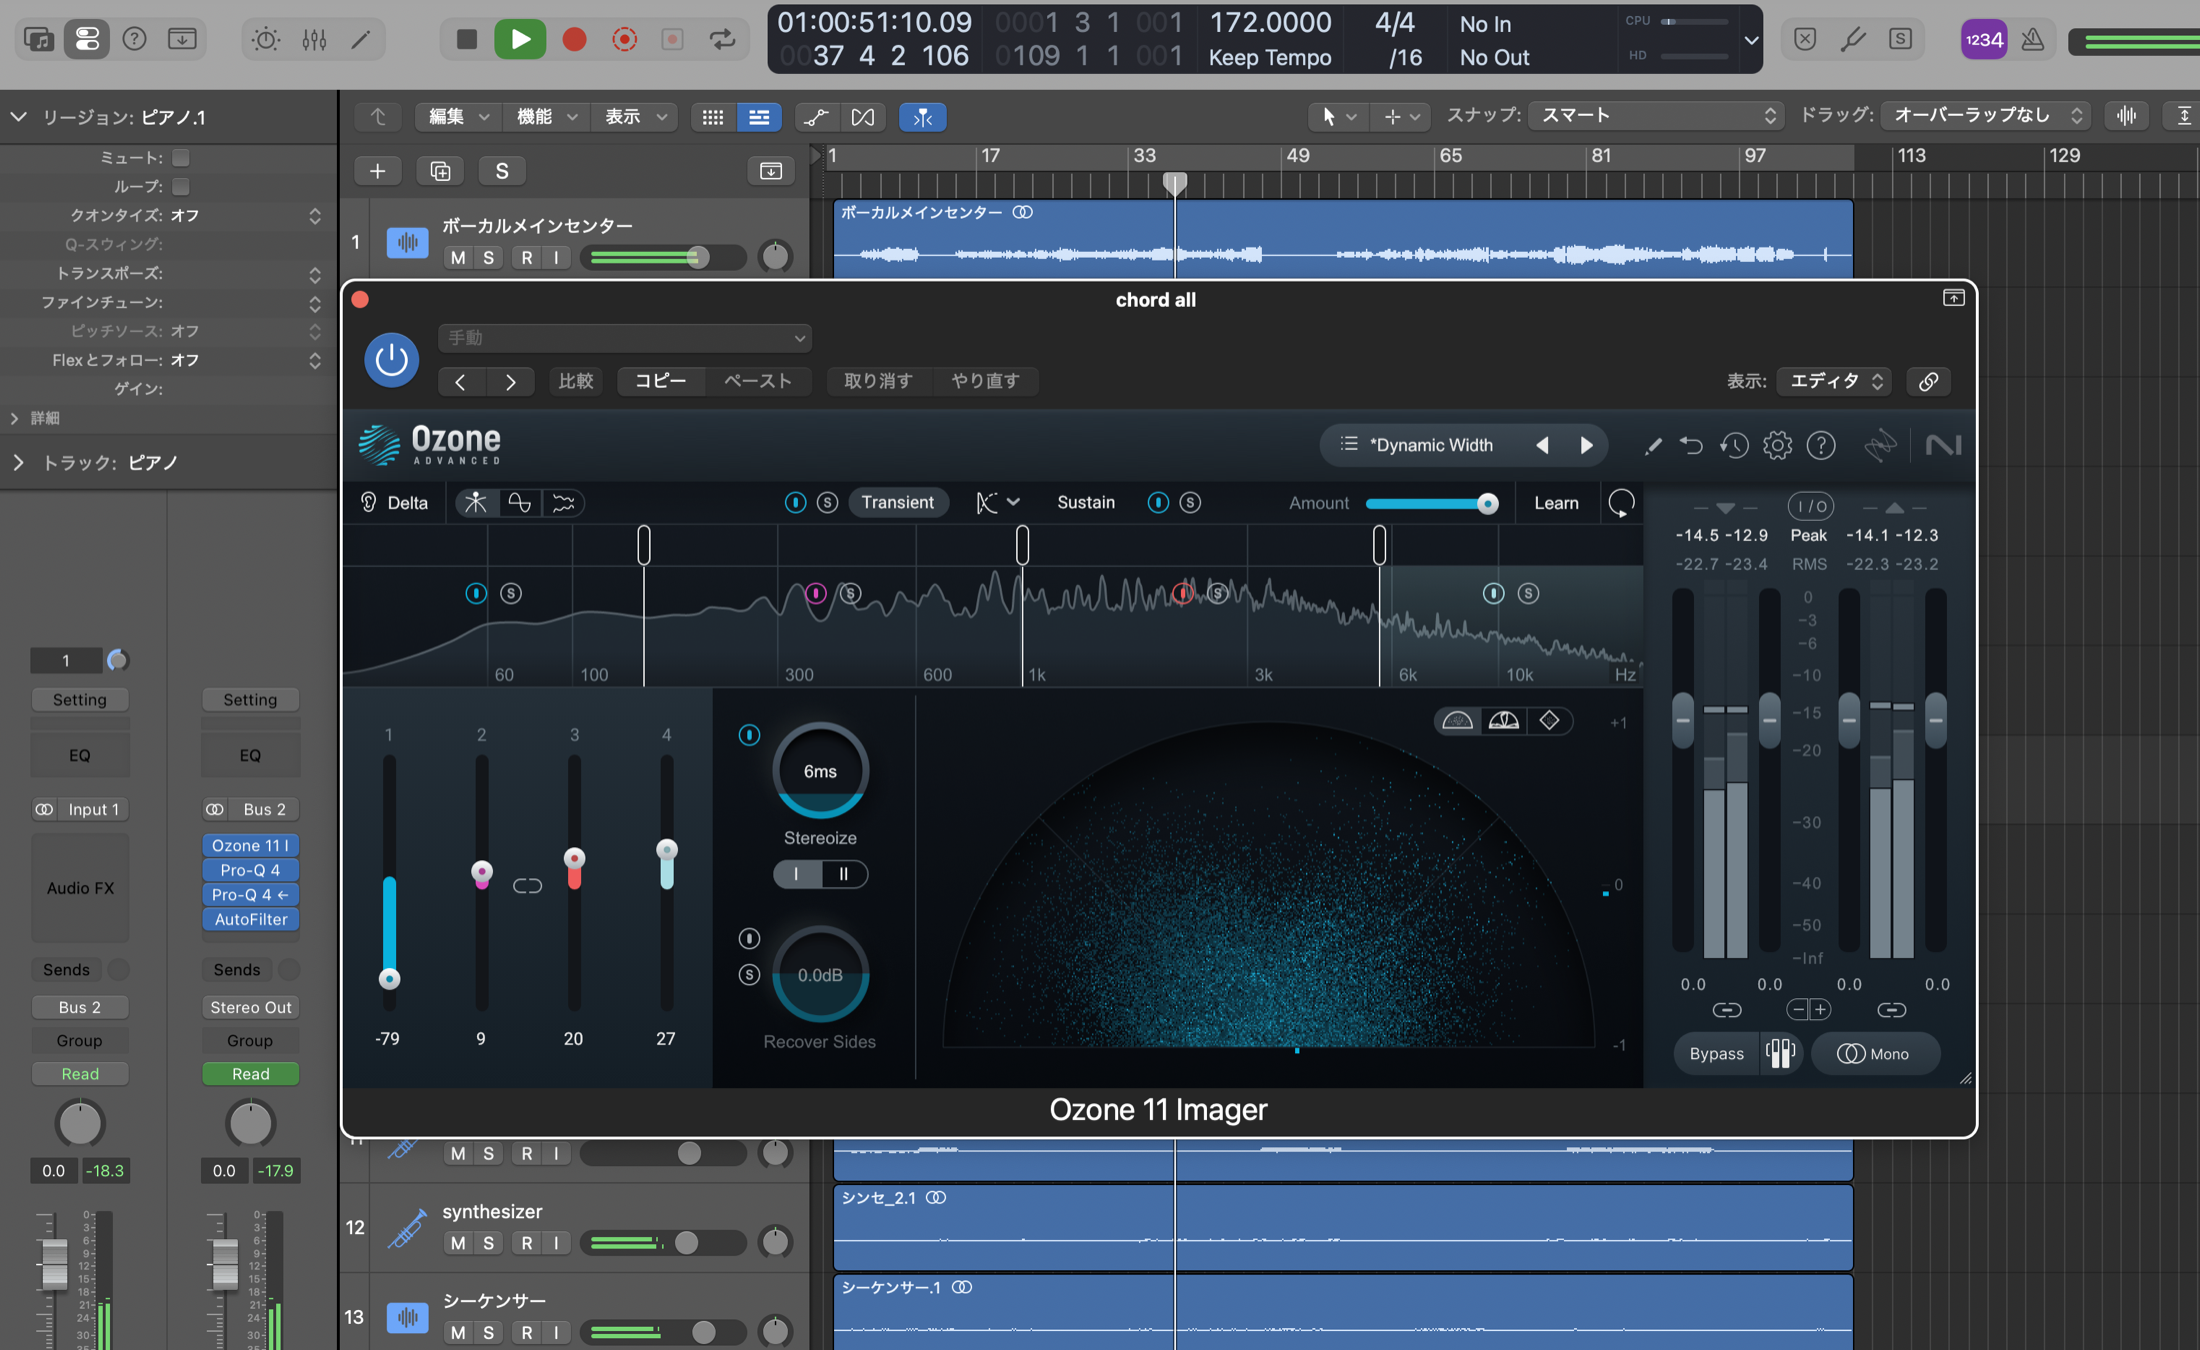Toggle the Inspector button

coord(87,39)
